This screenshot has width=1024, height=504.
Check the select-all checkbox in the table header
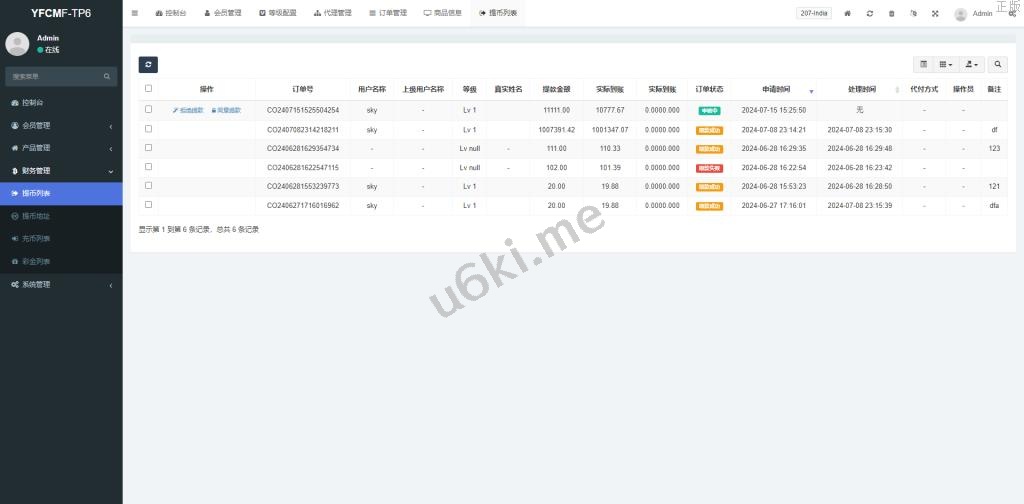[149, 89]
